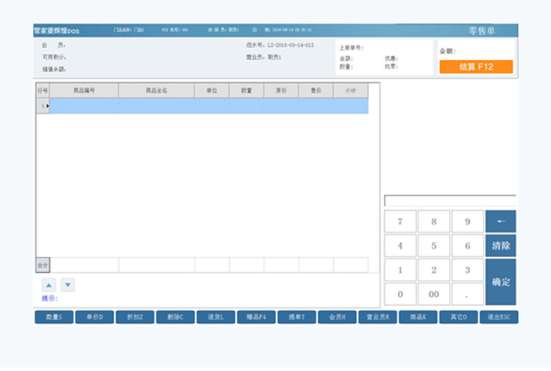Tap the single 0 key on keypad
Viewport: 551px width, 371px height.
click(x=400, y=294)
